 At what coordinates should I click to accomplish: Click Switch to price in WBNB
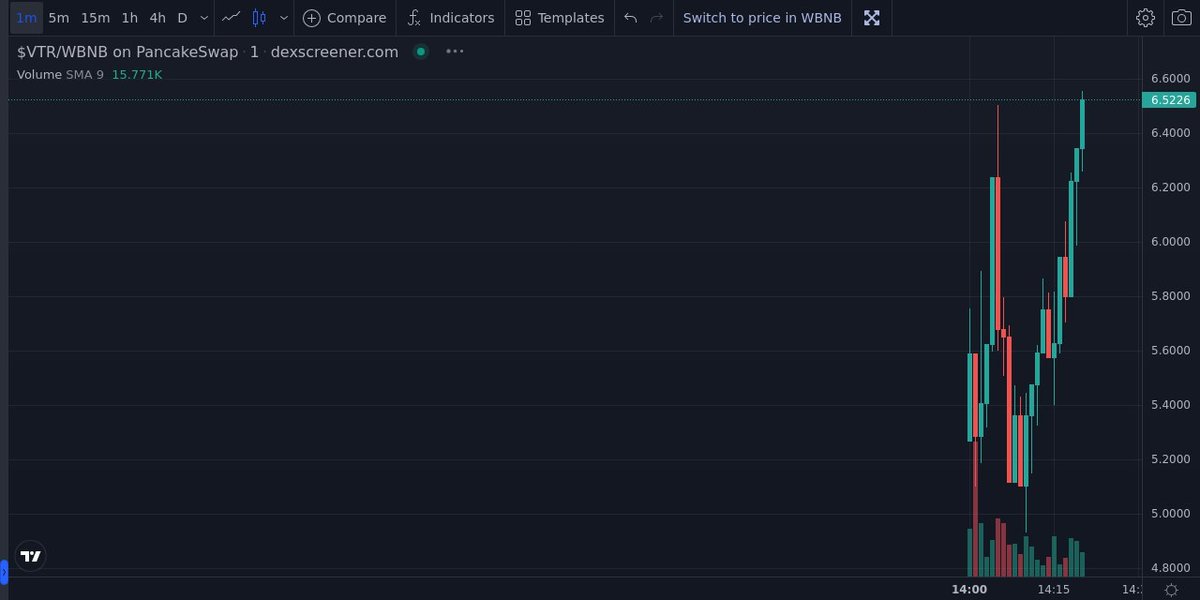coord(762,17)
